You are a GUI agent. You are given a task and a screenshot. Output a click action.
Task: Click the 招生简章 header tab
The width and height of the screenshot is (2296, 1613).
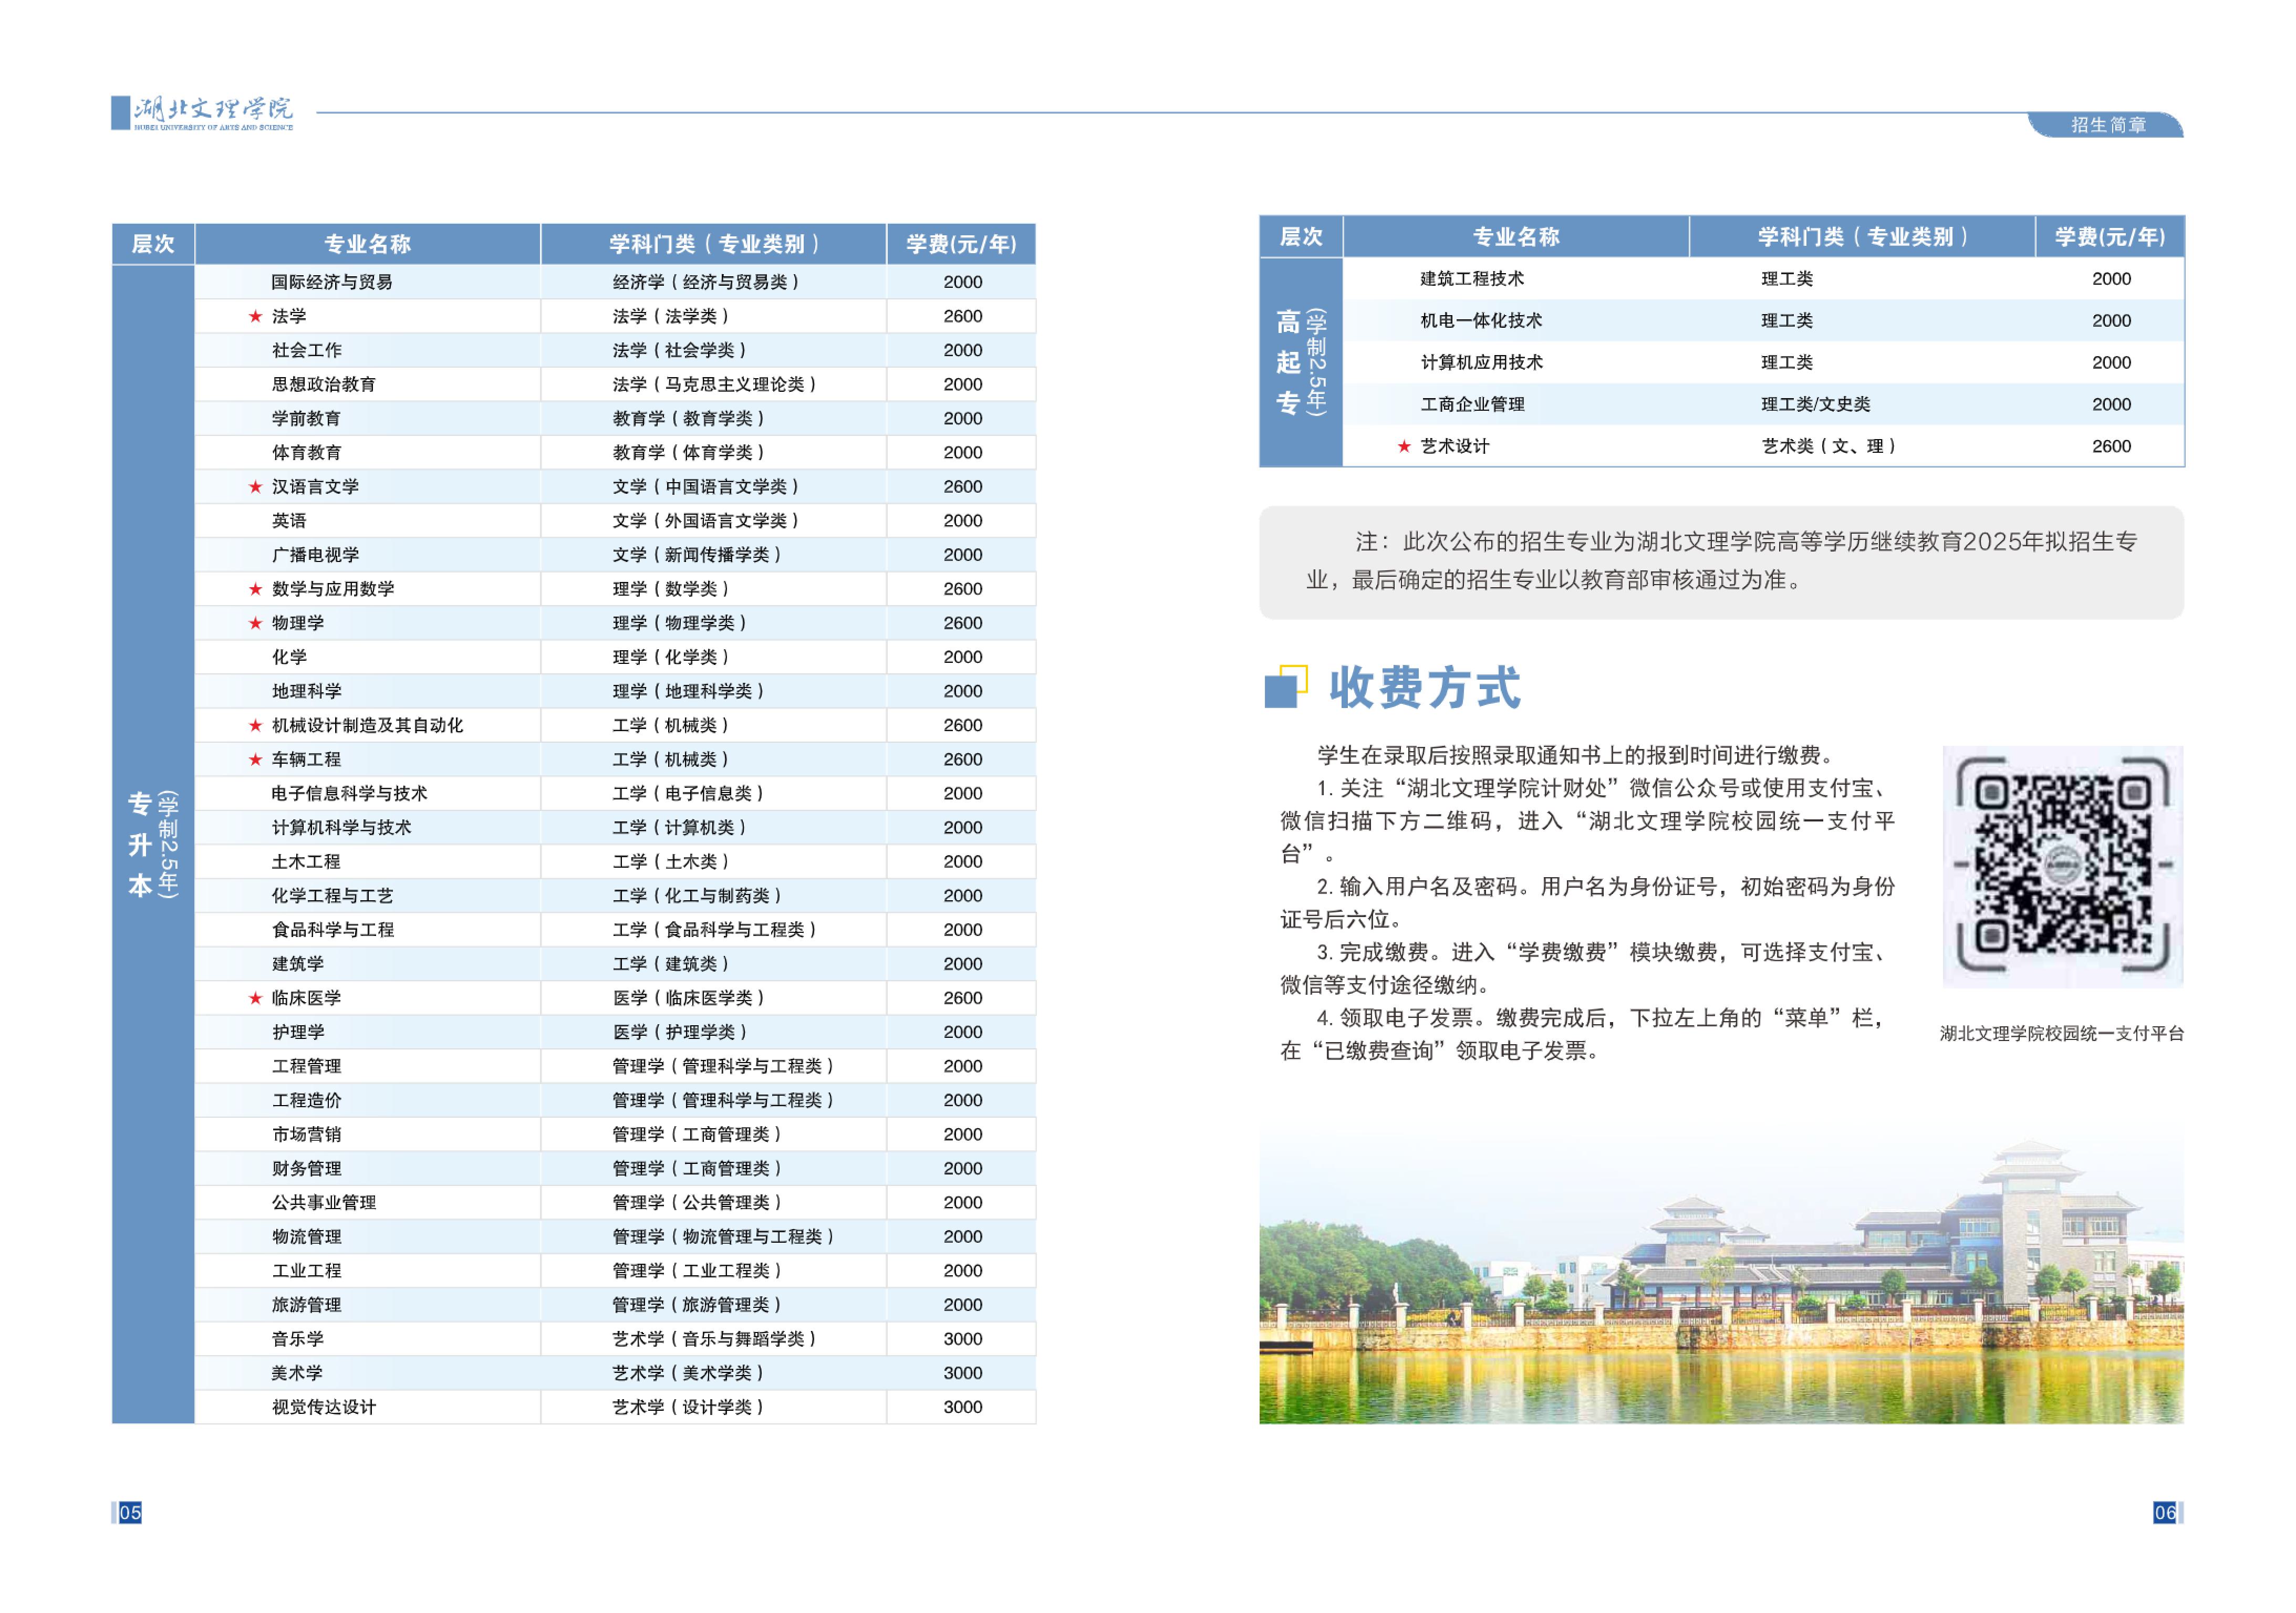point(2107,125)
